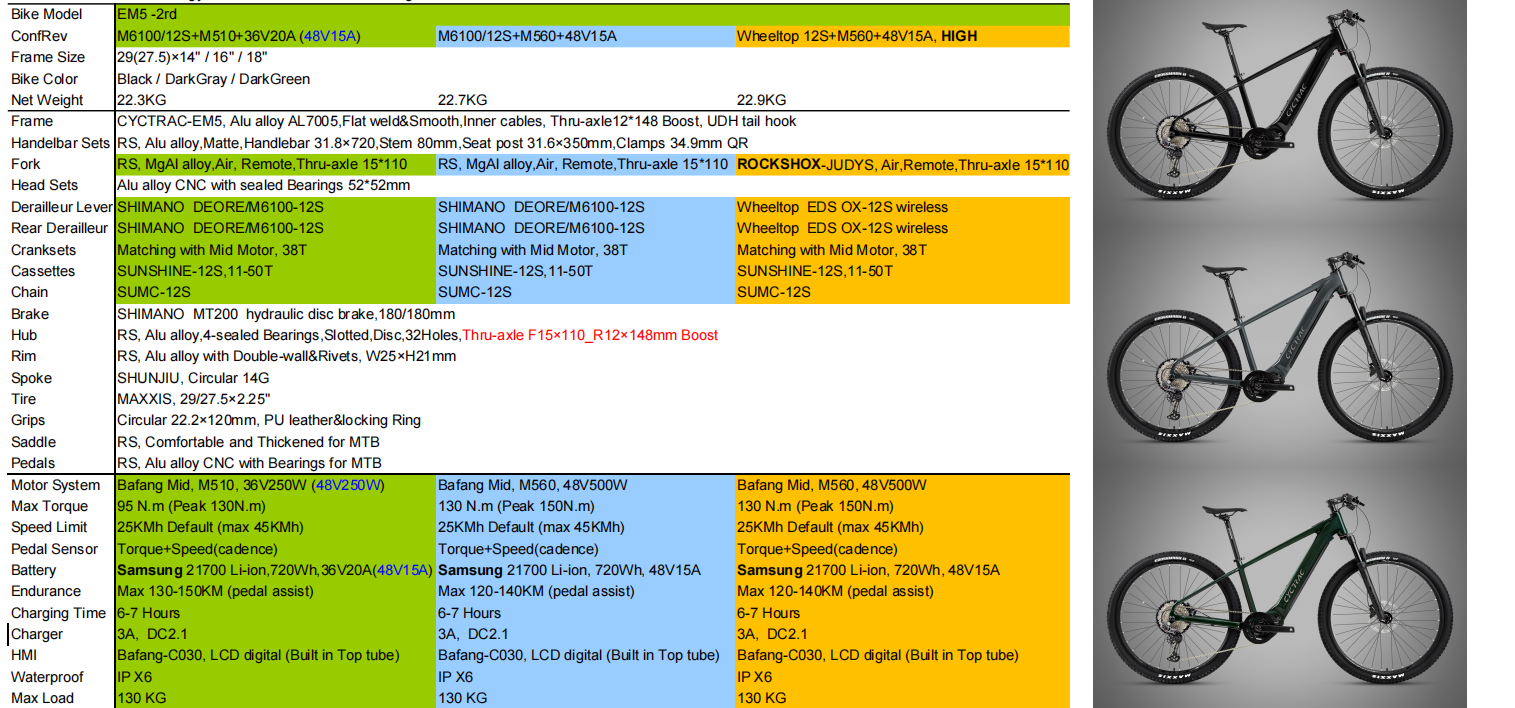Click the "95 N.m (Peak 130N.m)" torque cell
The width and height of the screenshot is (1515, 708).
pos(186,506)
